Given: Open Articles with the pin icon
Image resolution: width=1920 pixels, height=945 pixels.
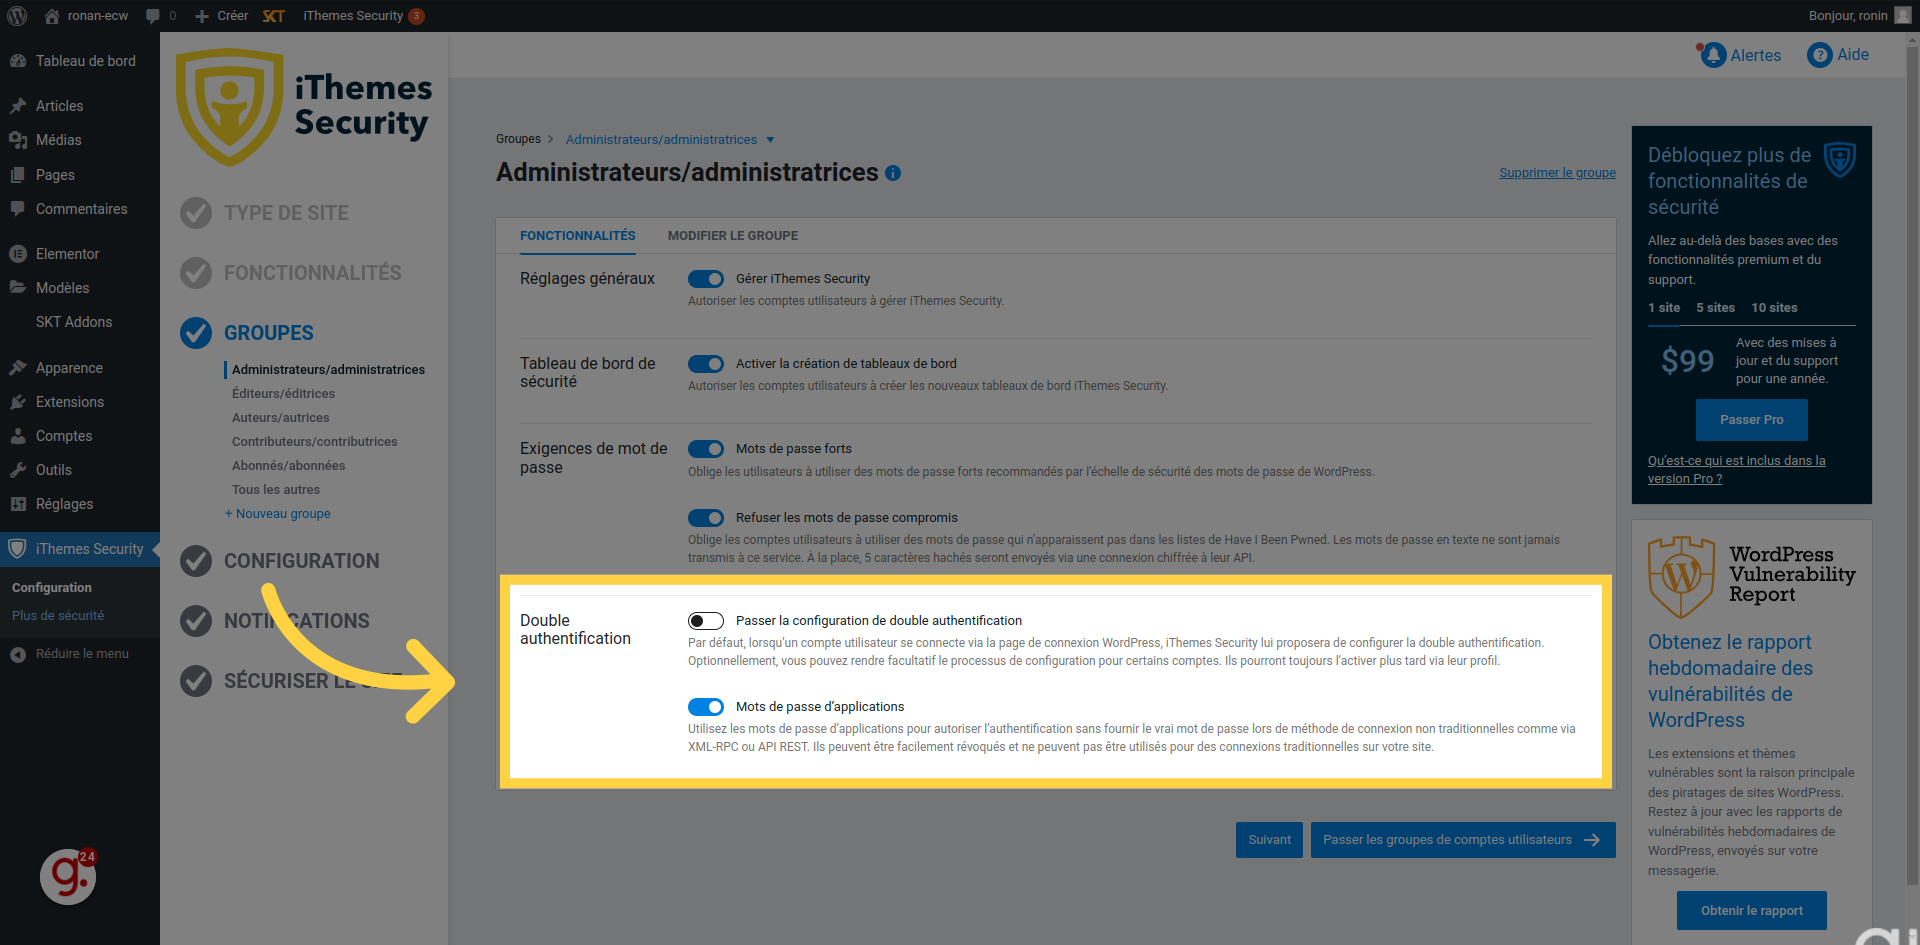Looking at the screenshot, I should (18, 106).
